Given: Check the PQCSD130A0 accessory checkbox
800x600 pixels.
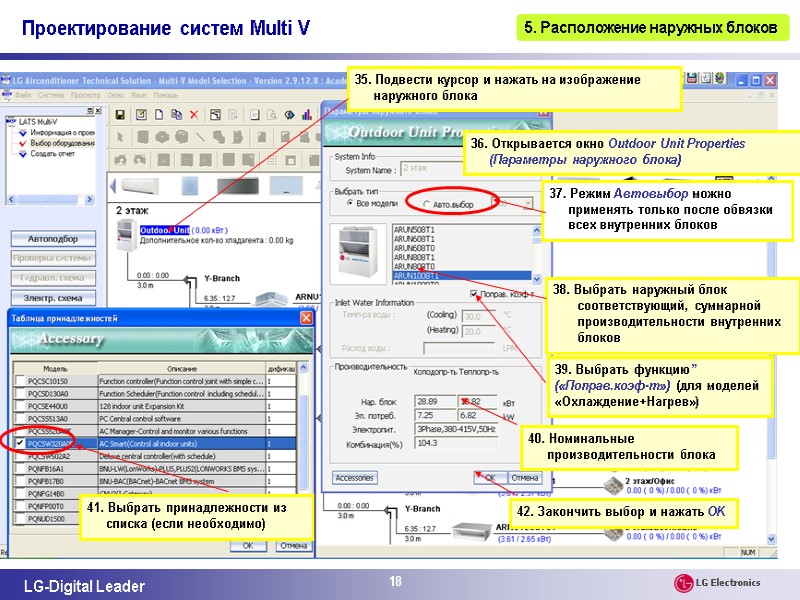Looking at the screenshot, I should point(20,393).
